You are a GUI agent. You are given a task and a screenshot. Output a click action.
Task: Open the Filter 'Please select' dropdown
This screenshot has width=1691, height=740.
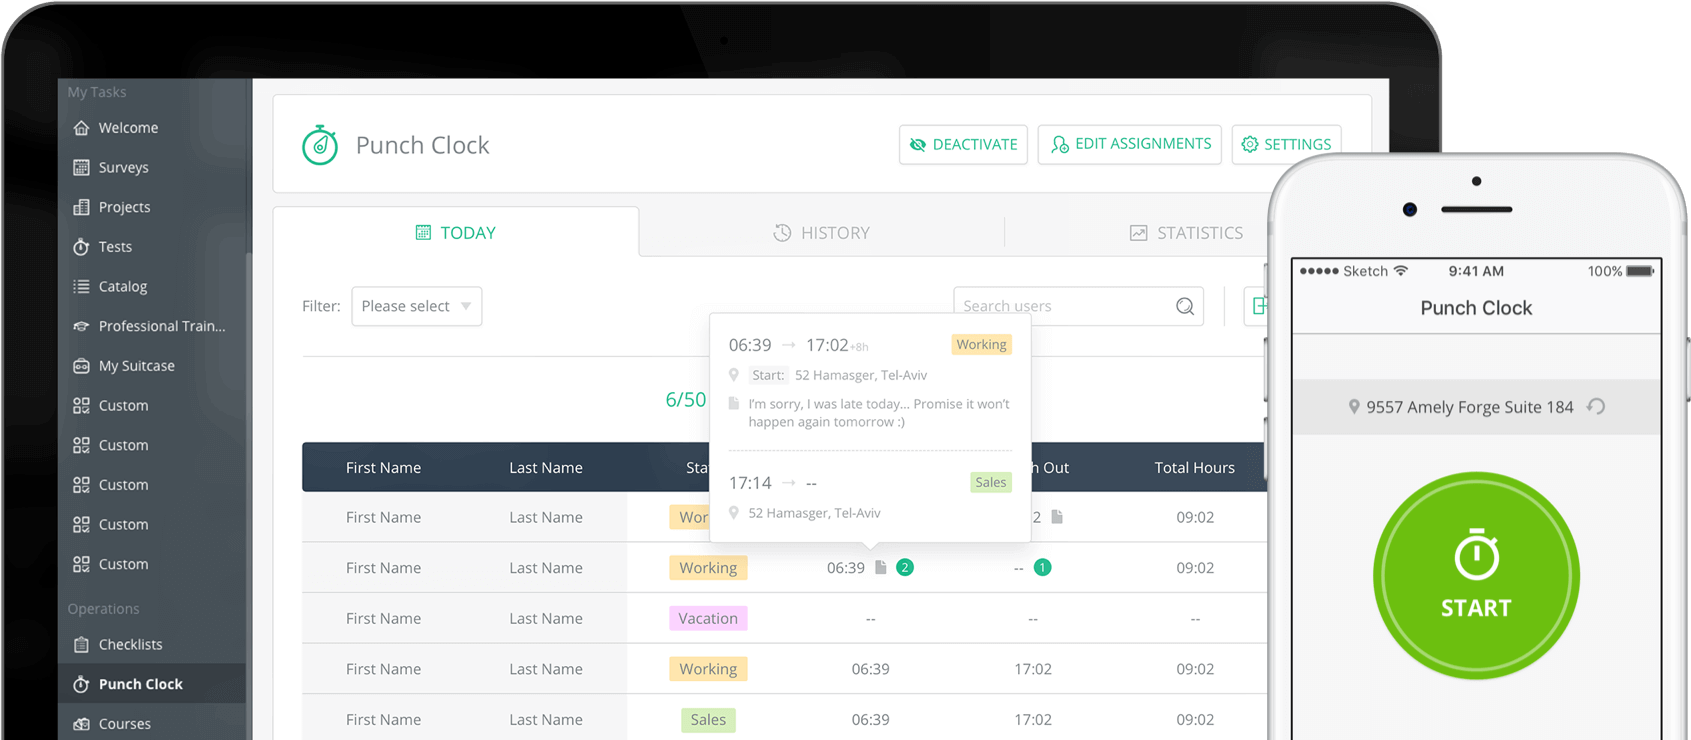pos(417,306)
